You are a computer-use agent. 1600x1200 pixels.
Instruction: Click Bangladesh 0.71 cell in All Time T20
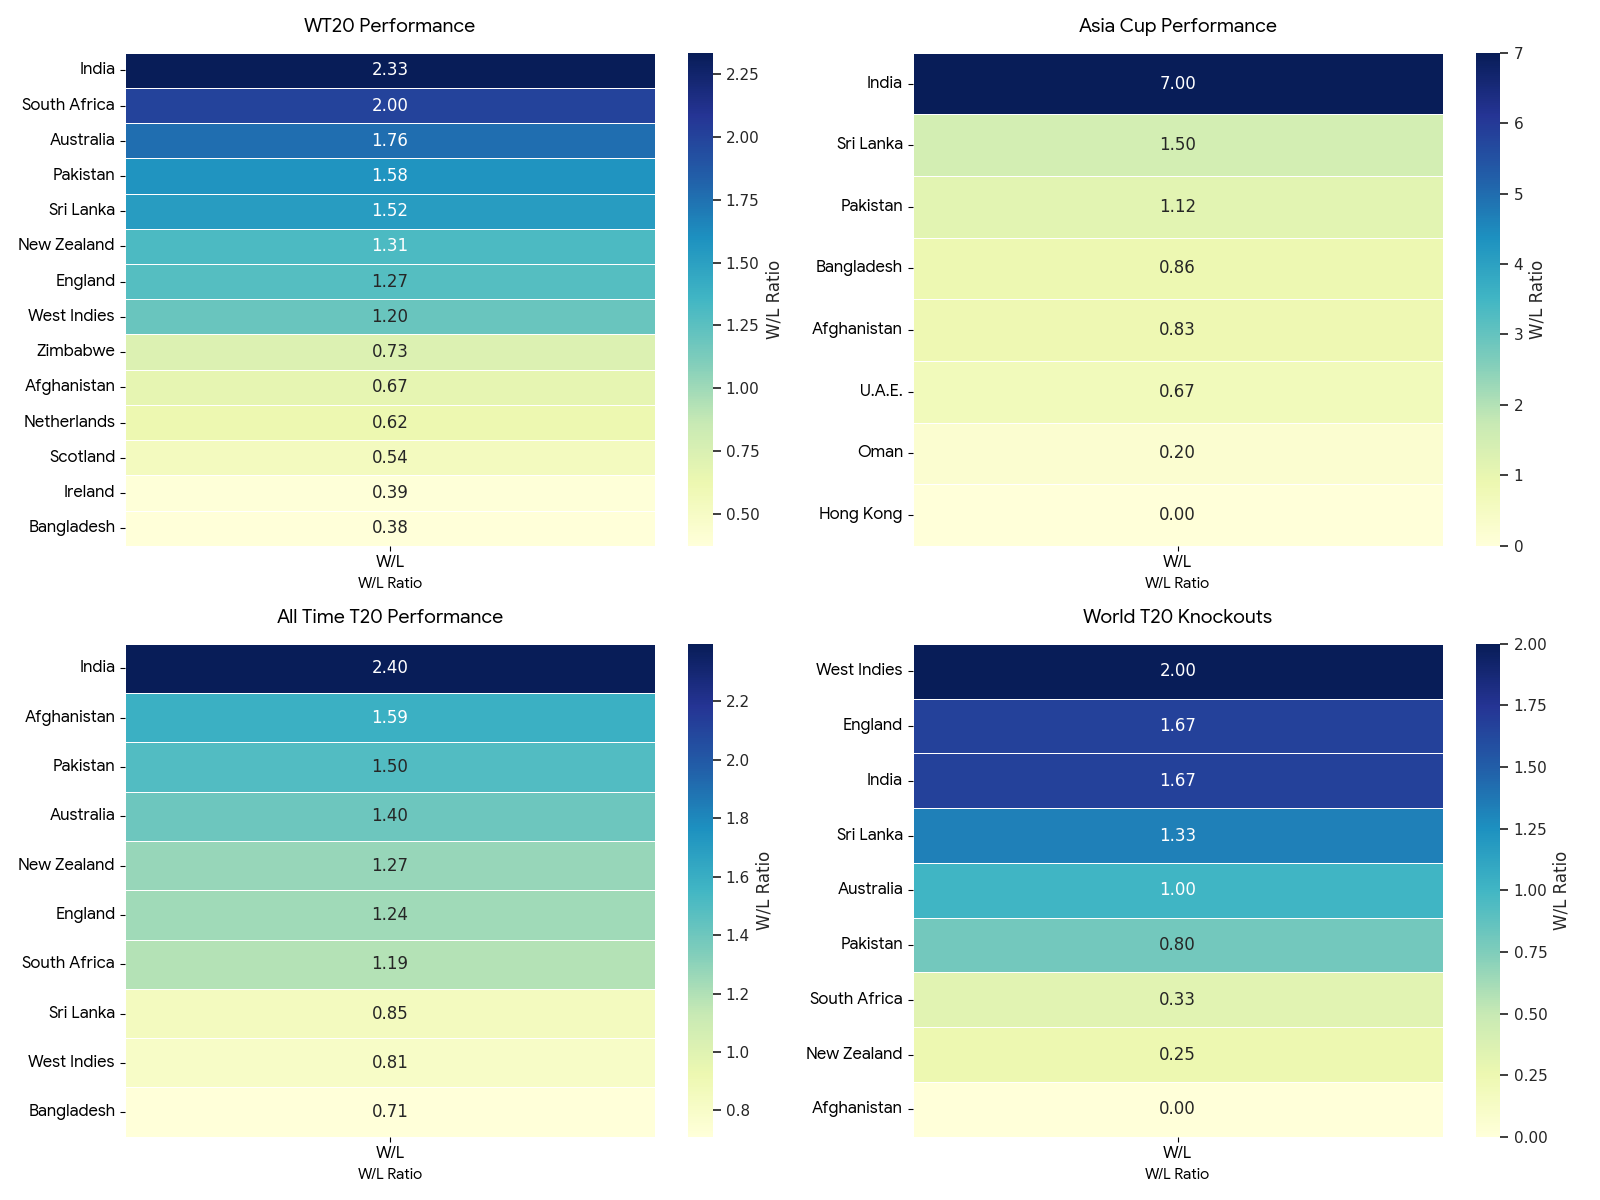point(390,1112)
